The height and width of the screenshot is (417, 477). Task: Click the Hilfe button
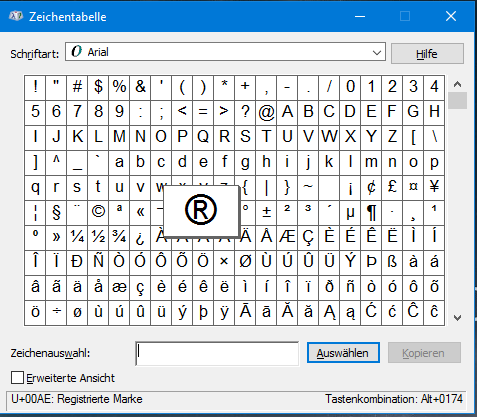tap(427, 53)
